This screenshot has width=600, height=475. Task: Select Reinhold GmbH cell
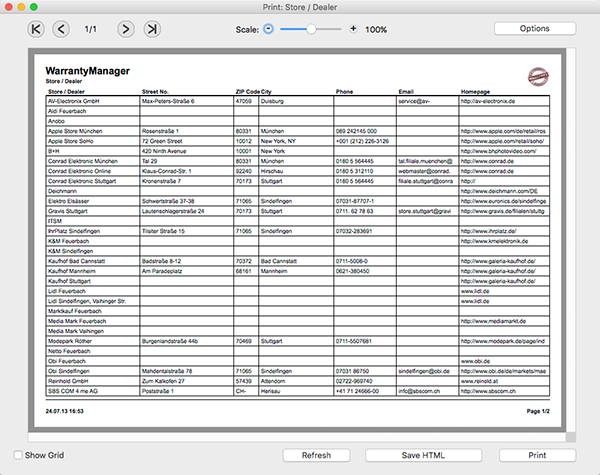click(93, 381)
